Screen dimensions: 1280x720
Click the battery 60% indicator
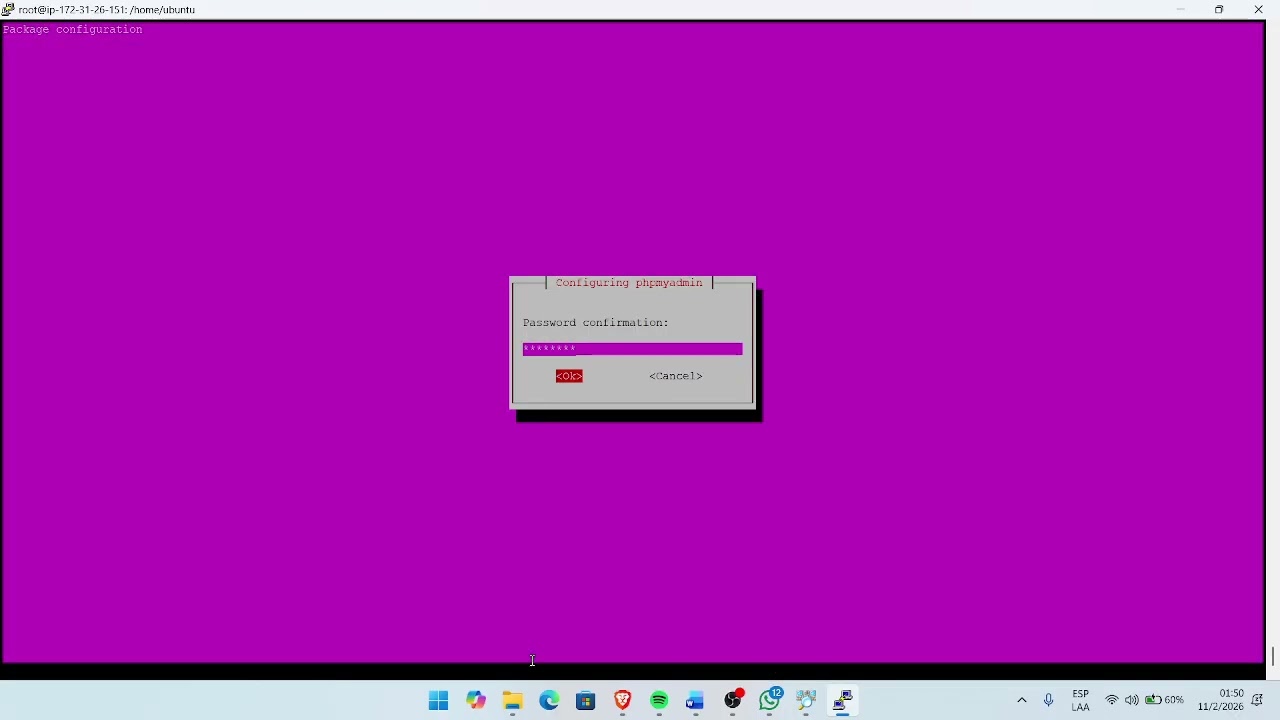(x=1165, y=701)
